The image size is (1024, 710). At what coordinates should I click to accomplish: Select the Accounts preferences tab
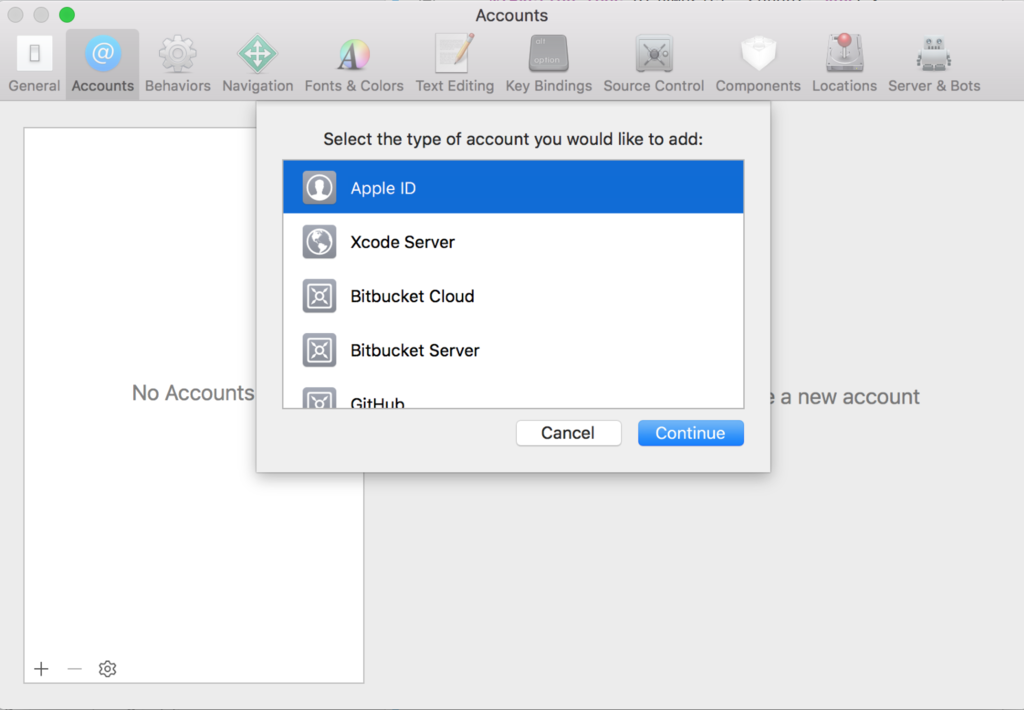point(103,64)
